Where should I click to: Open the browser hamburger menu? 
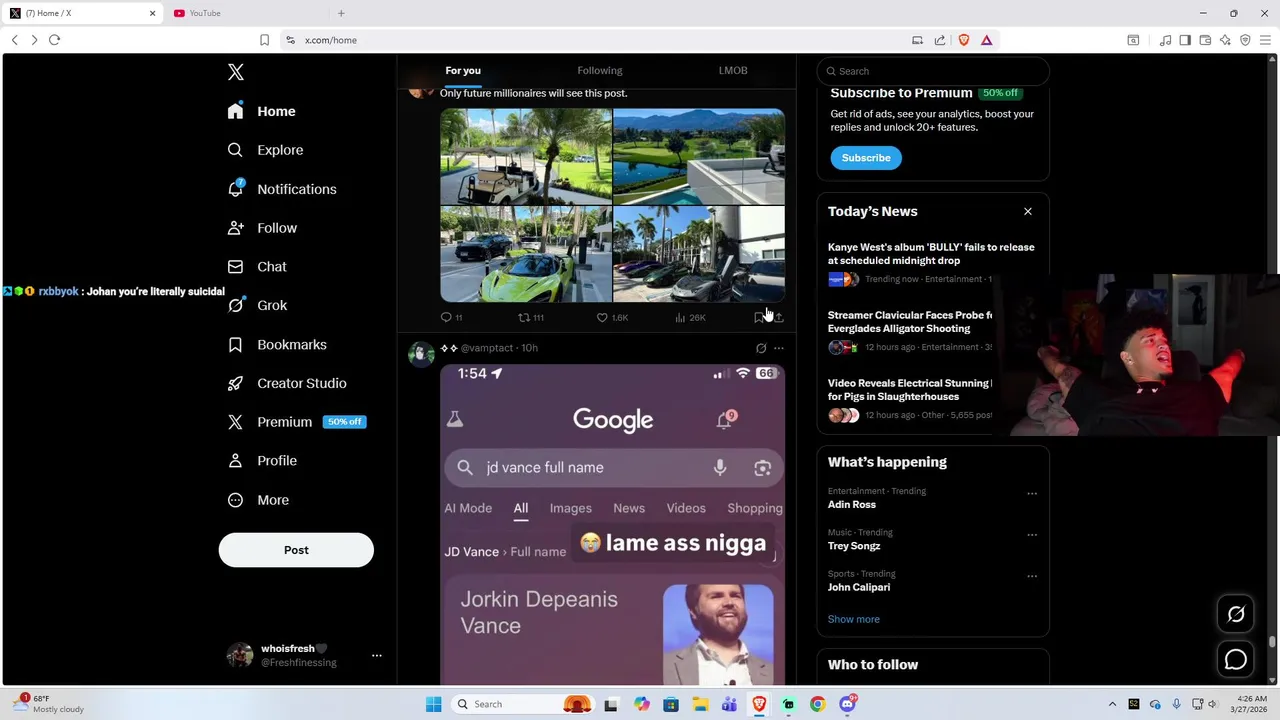(x=1265, y=40)
